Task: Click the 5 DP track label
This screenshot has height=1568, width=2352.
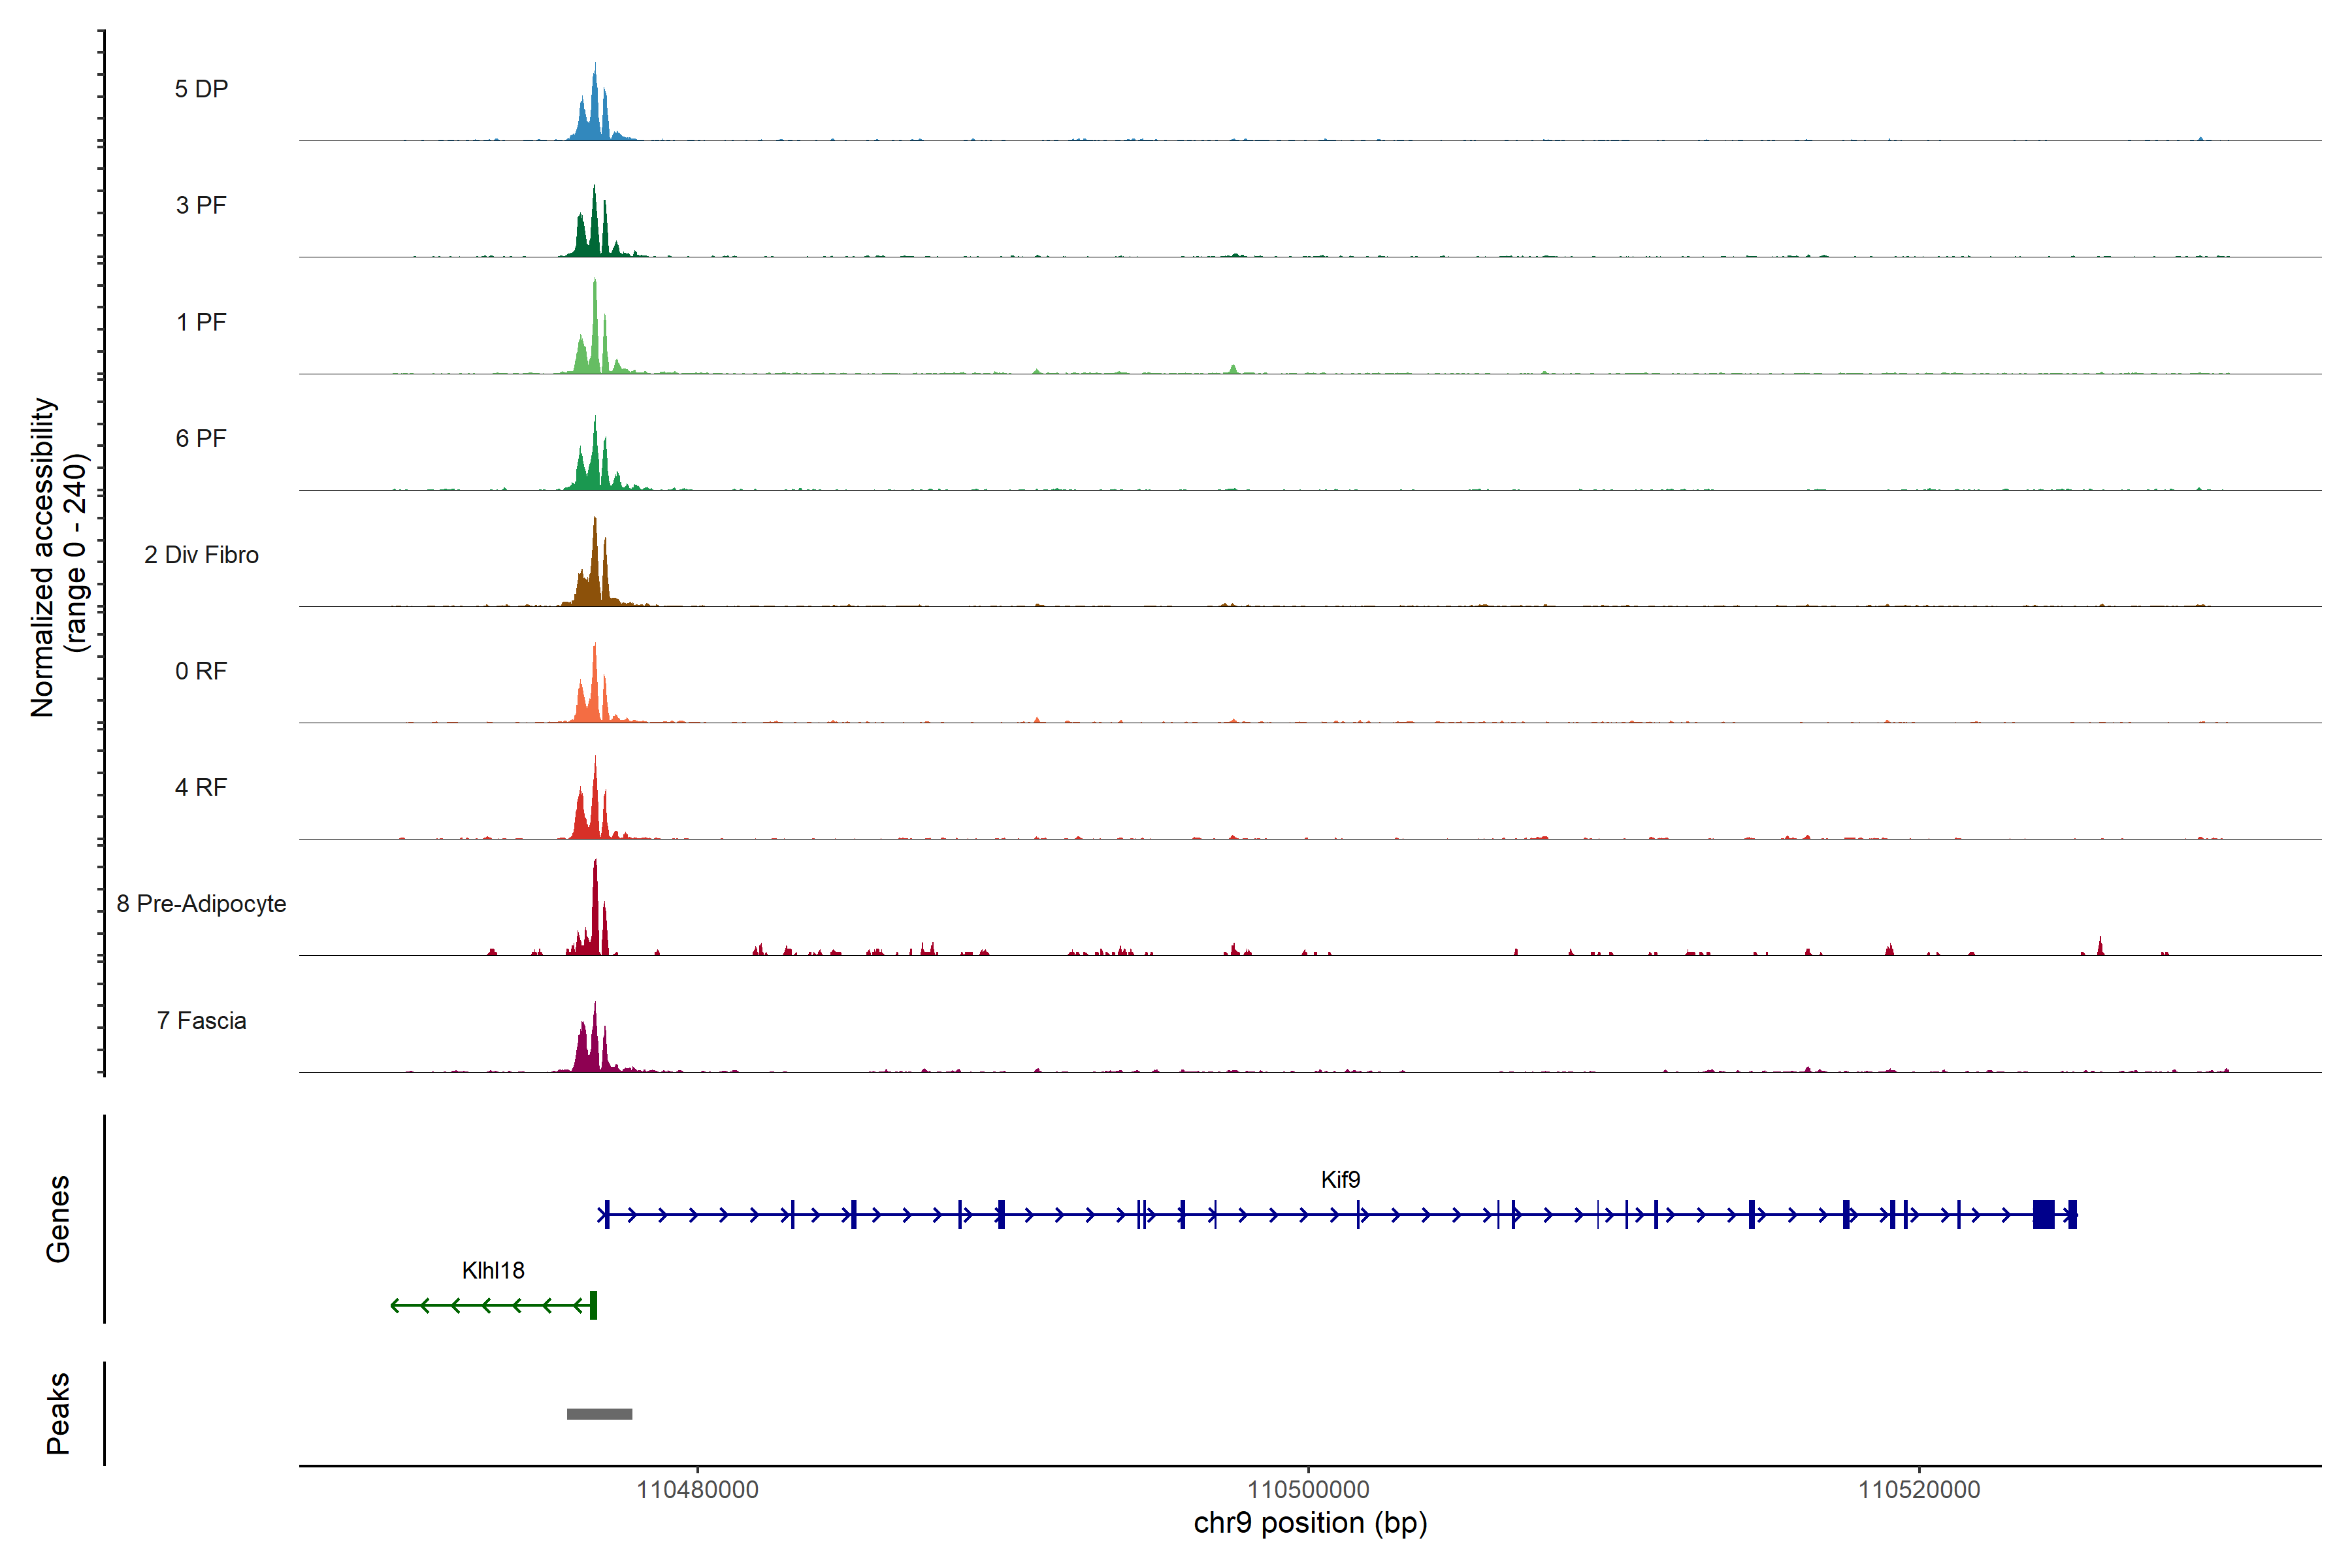Action: [201, 89]
